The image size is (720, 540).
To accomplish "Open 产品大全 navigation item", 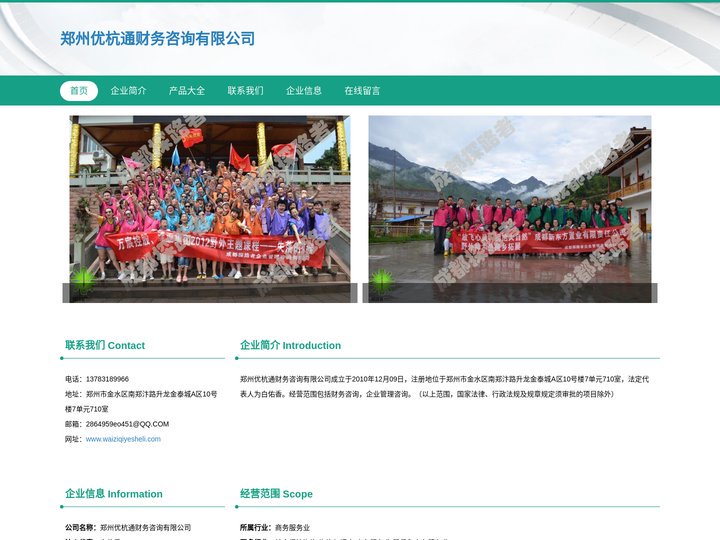I will click(x=187, y=90).
